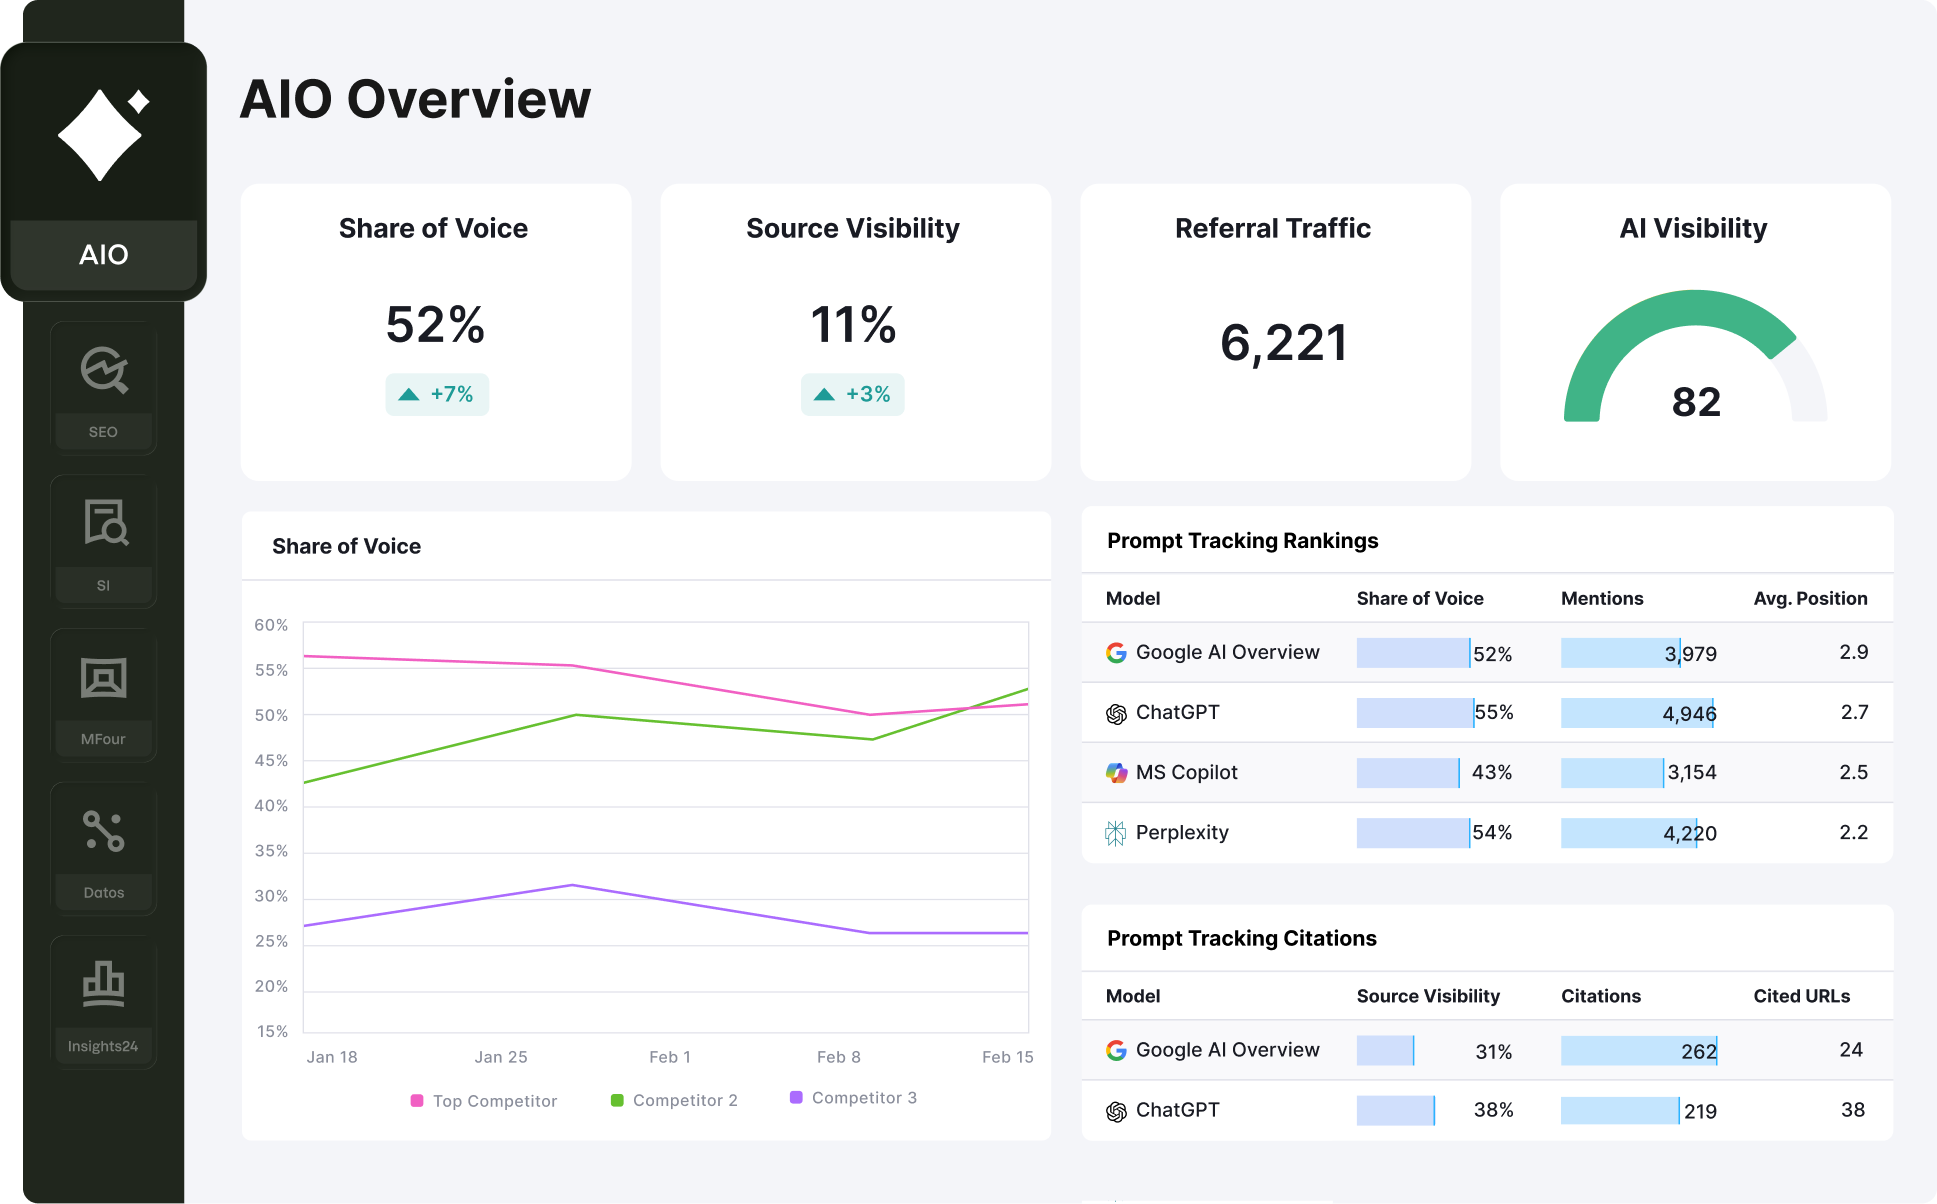Sort by Avg. Position column header

coord(1810,599)
